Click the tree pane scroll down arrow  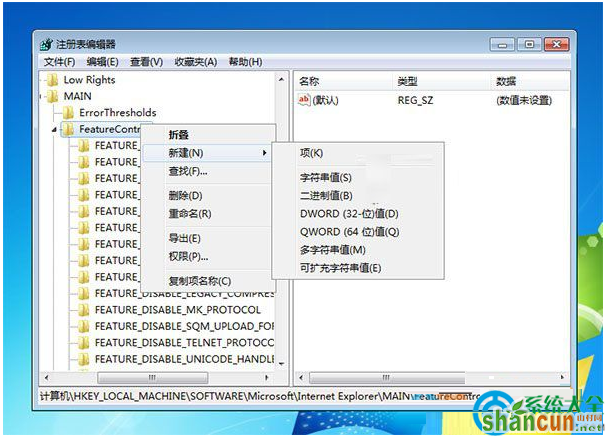point(281,363)
